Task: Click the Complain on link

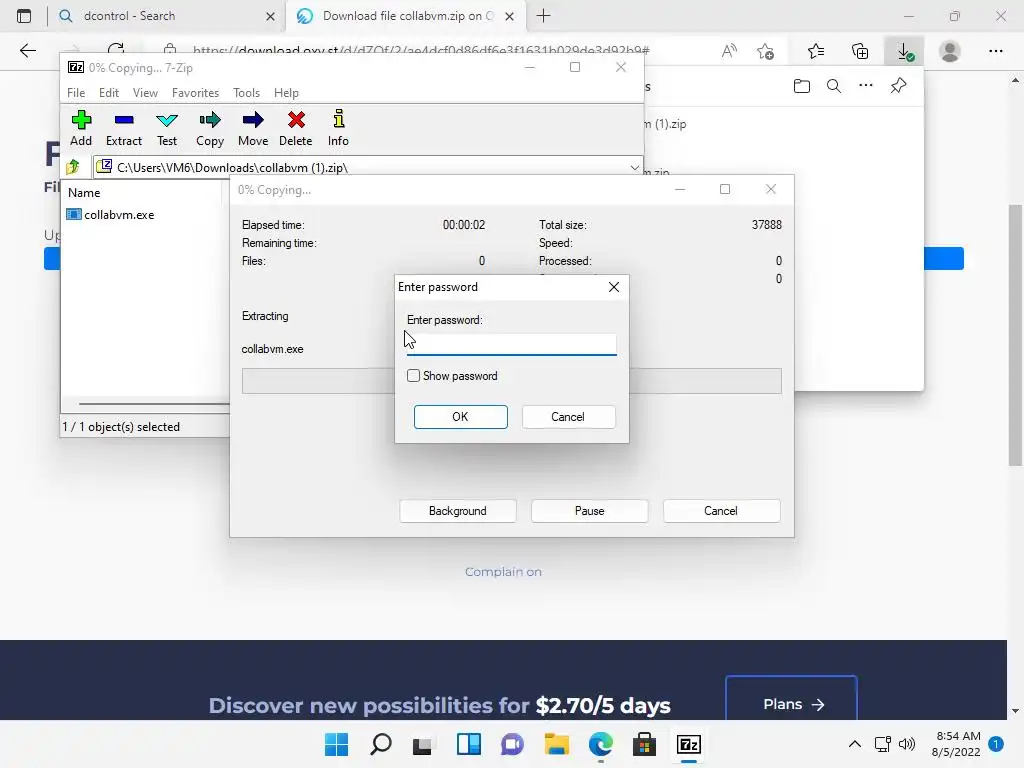Action: 504,572
